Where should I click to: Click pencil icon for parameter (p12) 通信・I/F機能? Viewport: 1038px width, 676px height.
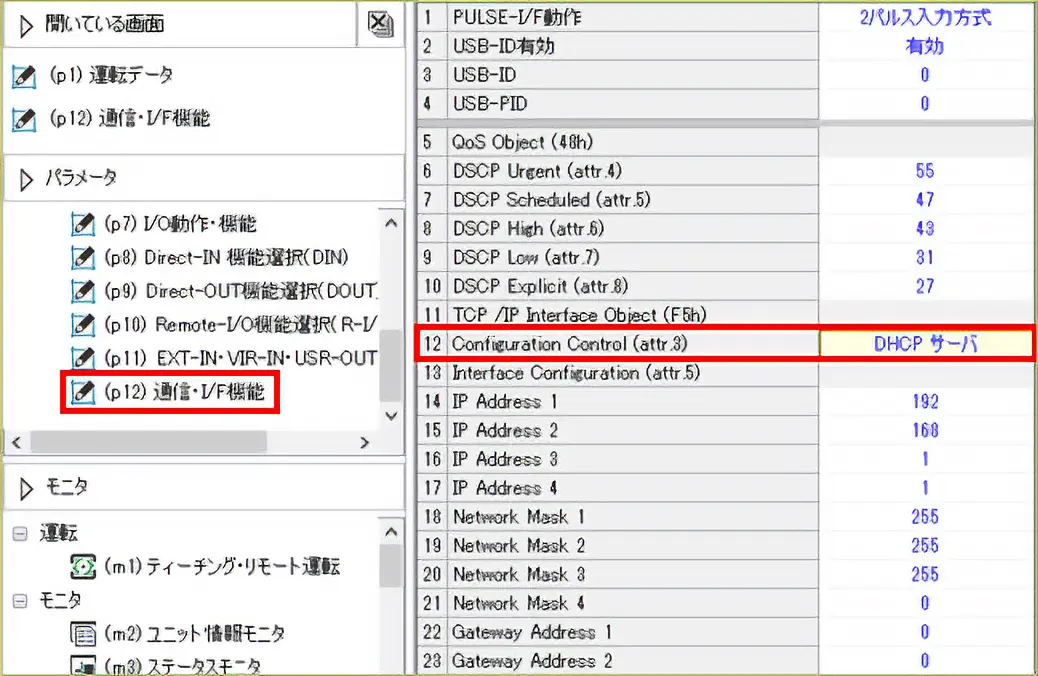point(83,392)
